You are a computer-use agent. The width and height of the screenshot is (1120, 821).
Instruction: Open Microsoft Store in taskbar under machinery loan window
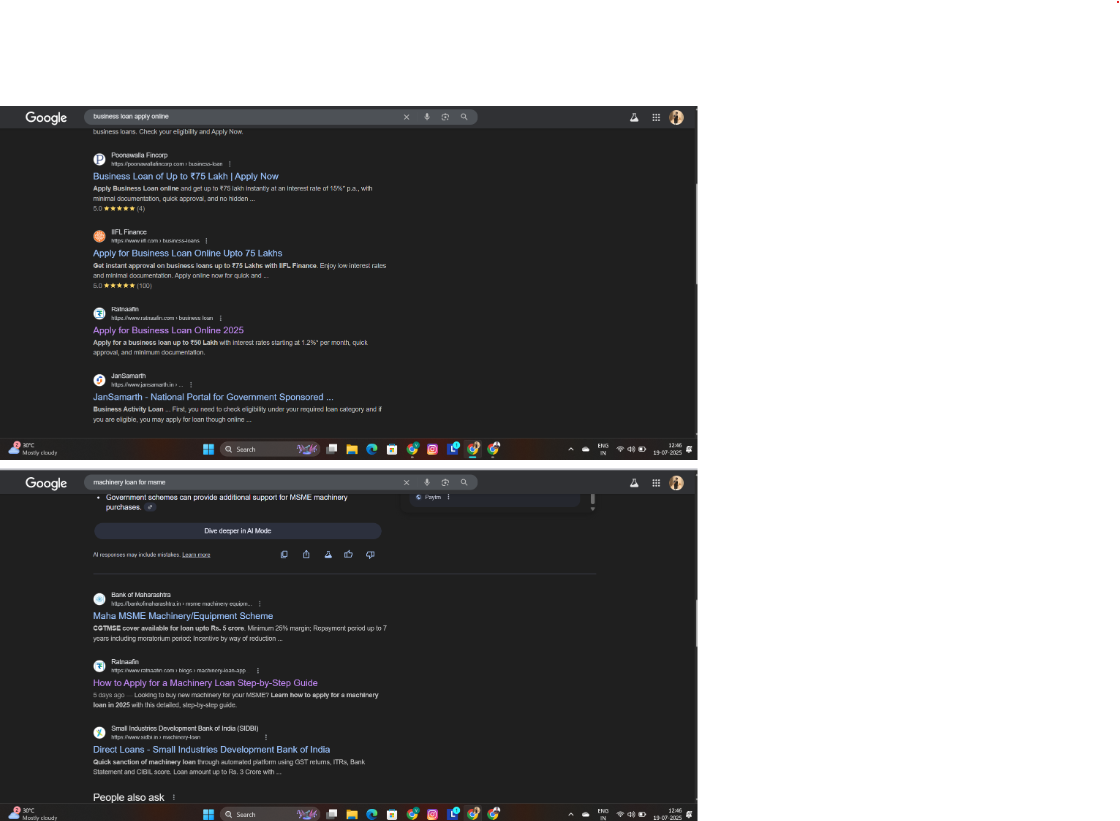(392, 815)
